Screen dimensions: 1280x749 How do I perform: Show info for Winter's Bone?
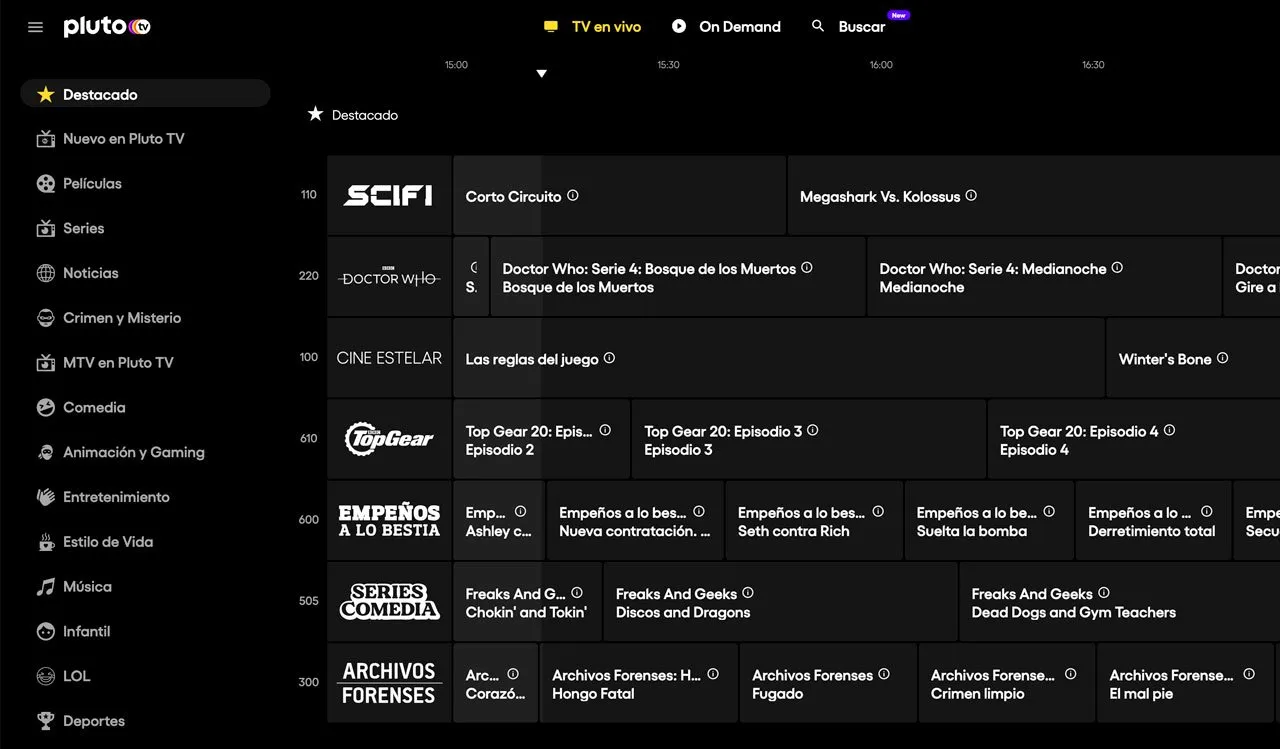[1222, 358]
